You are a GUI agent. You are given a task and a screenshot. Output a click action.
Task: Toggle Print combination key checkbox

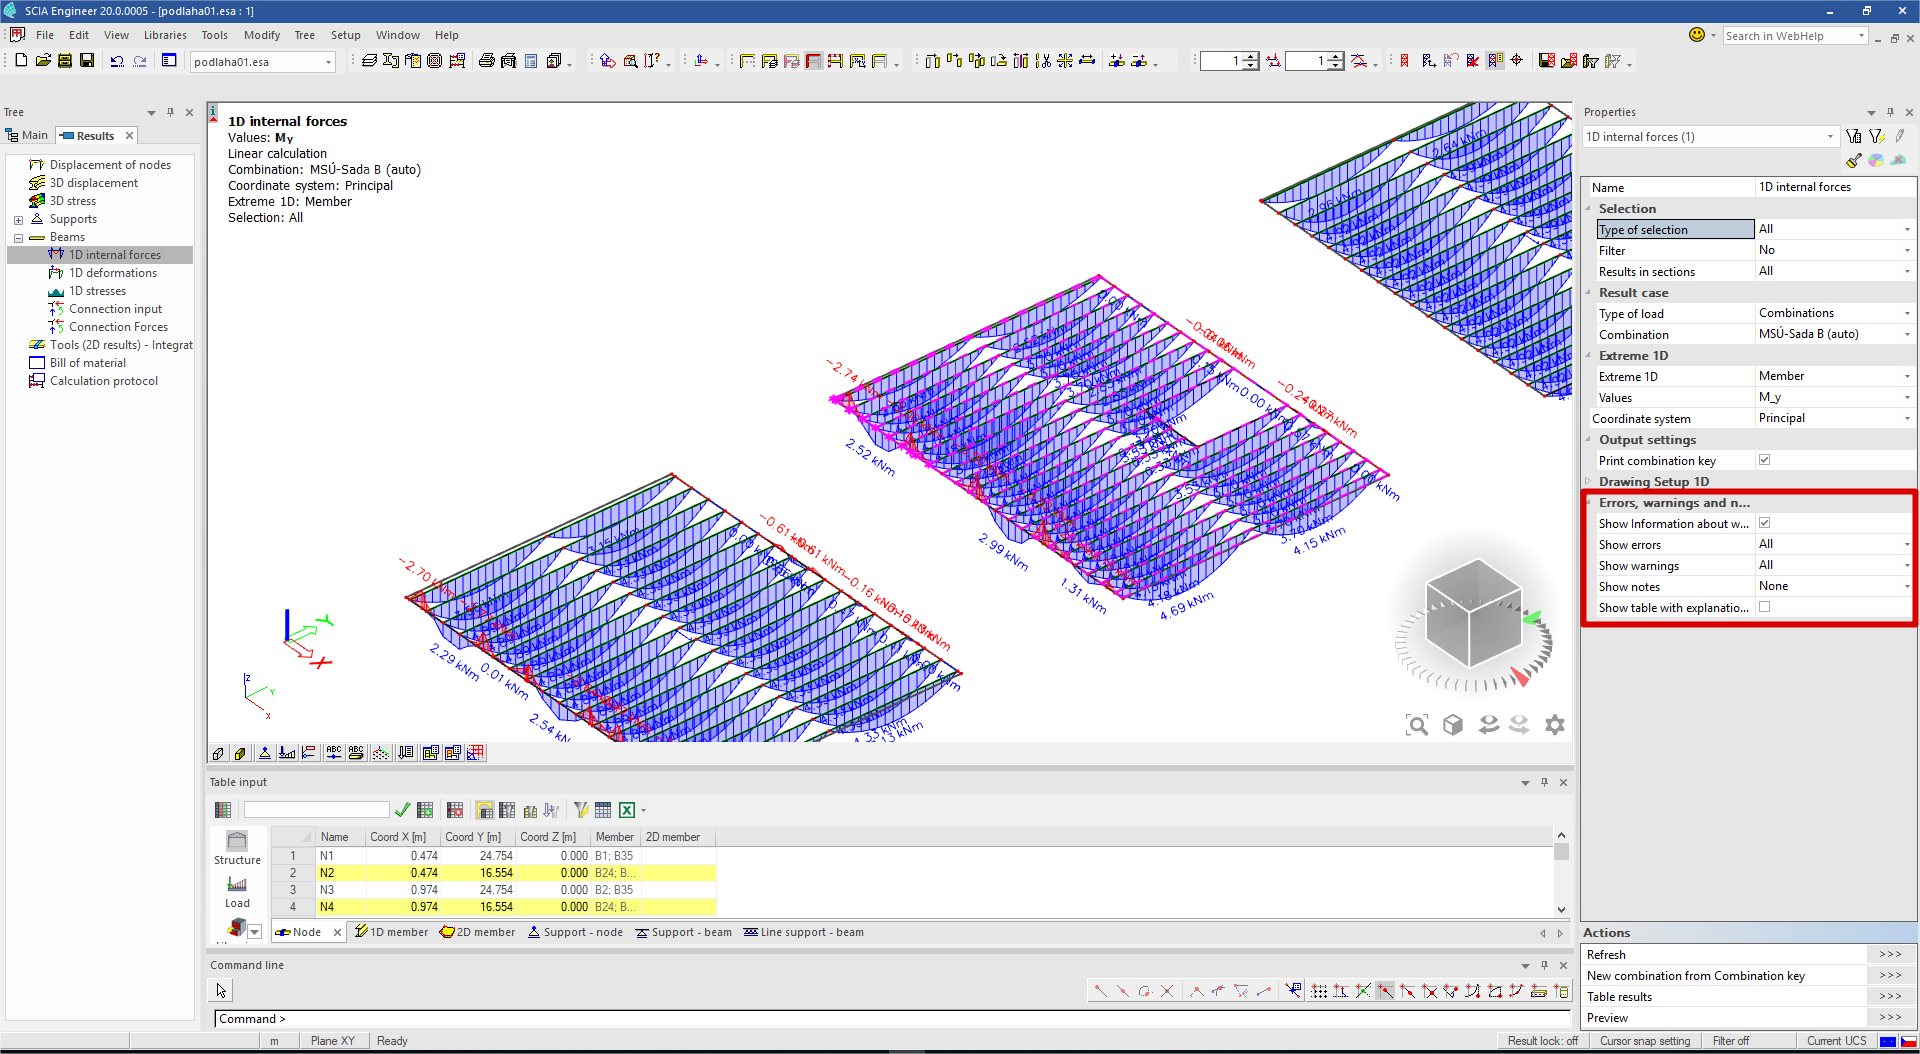(x=1764, y=460)
